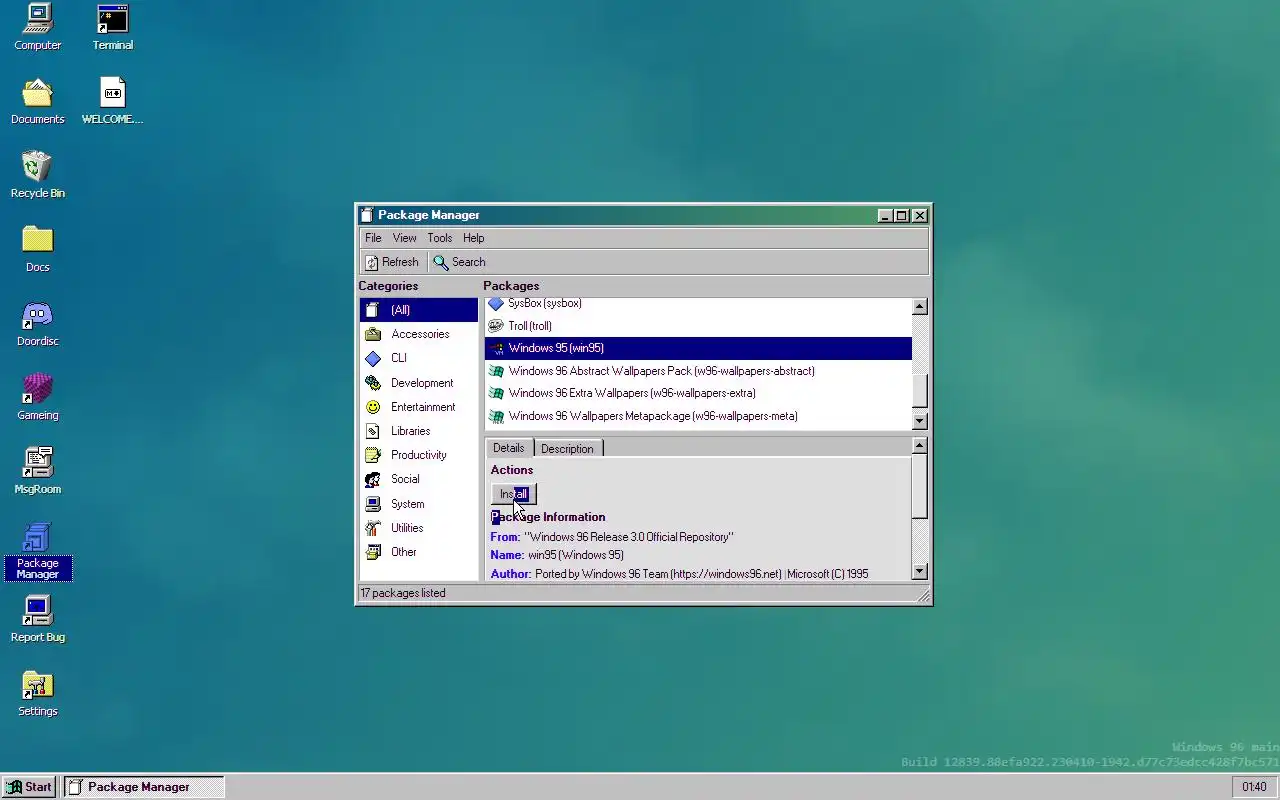Image resolution: width=1280 pixels, height=800 pixels.
Task: Select the Recycle Bin icon
Action: tap(37, 175)
